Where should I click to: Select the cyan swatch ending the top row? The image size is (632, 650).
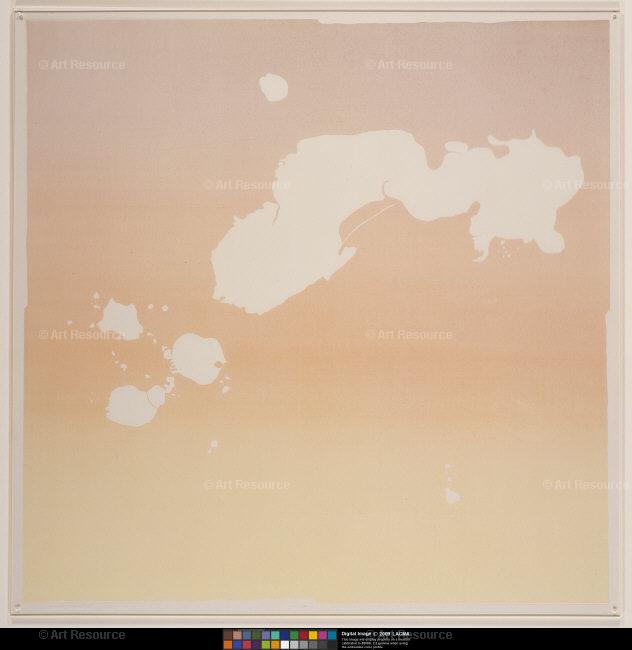click(x=332, y=635)
